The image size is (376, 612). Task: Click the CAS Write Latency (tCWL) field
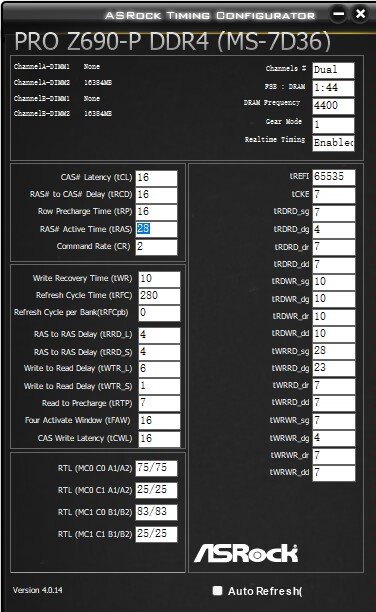click(159, 439)
